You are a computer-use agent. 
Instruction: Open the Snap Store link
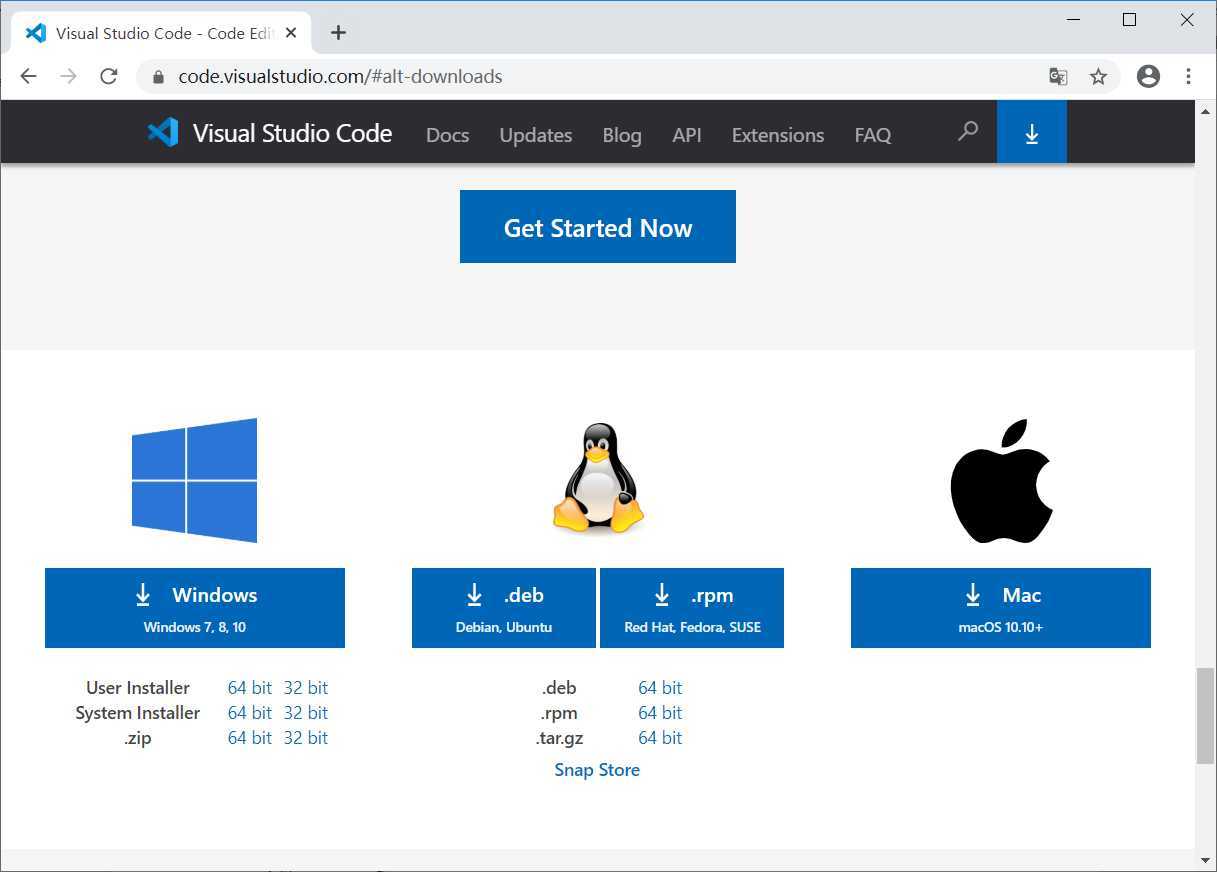tap(597, 770)
